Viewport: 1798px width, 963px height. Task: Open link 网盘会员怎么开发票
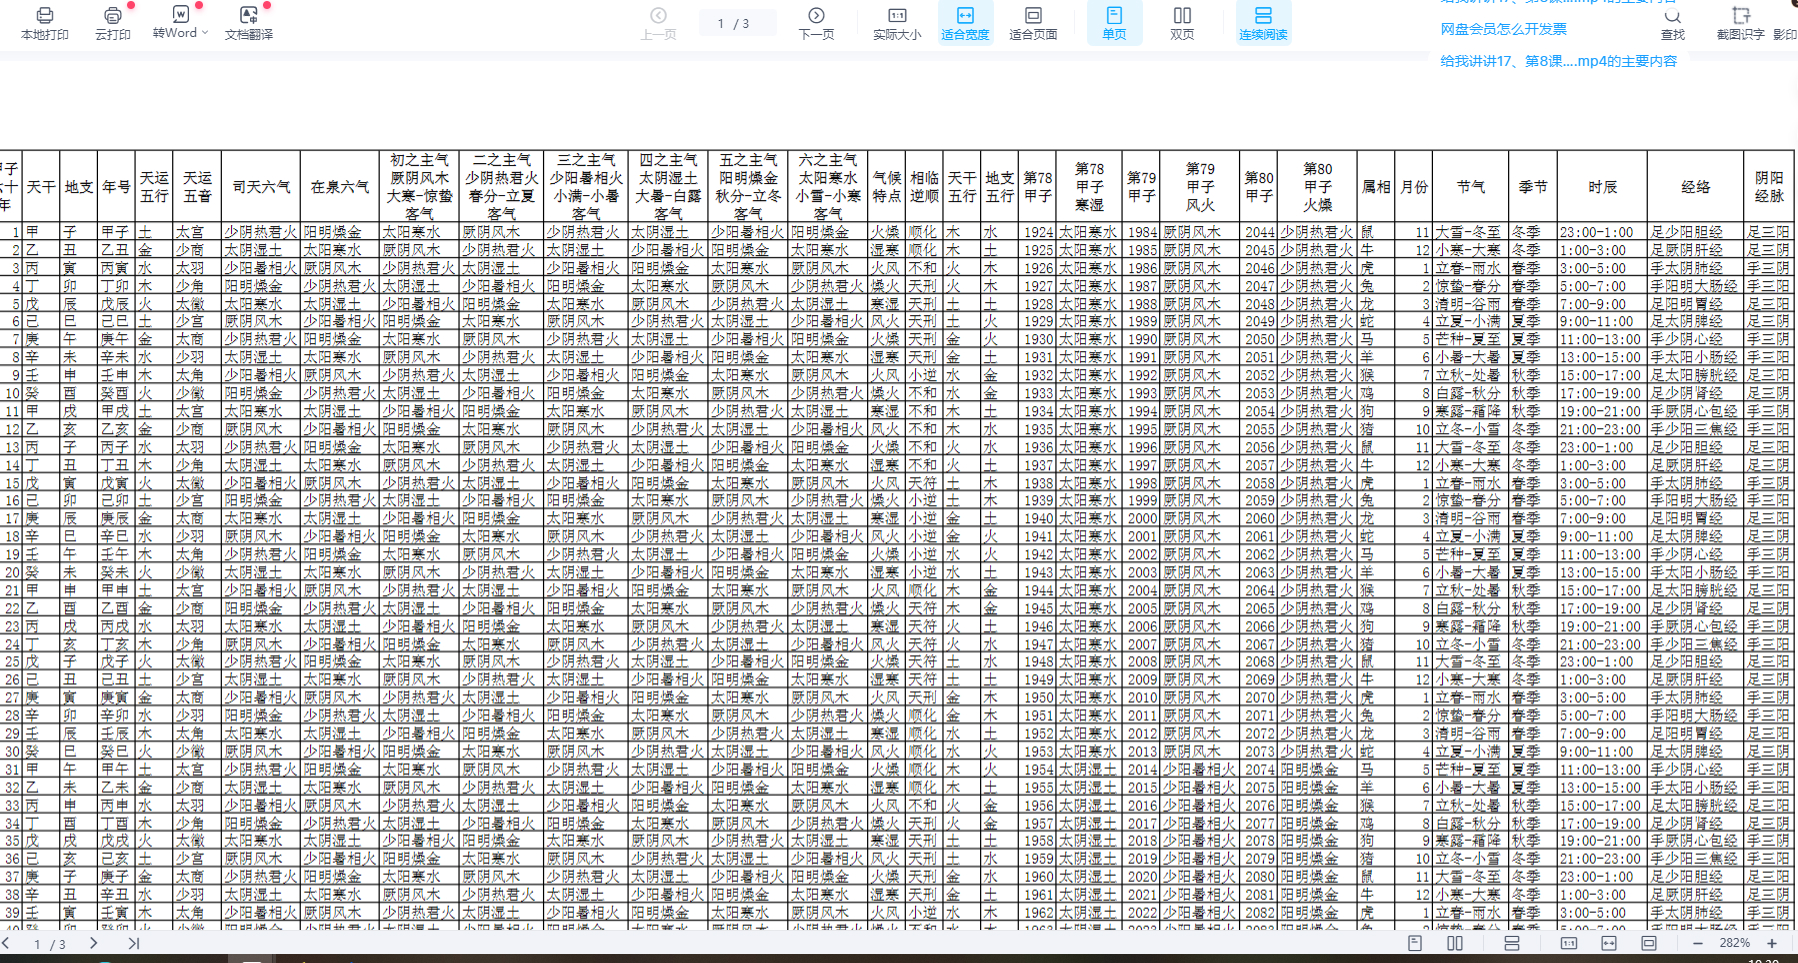pyautogui.click(x=1503, y=29)
